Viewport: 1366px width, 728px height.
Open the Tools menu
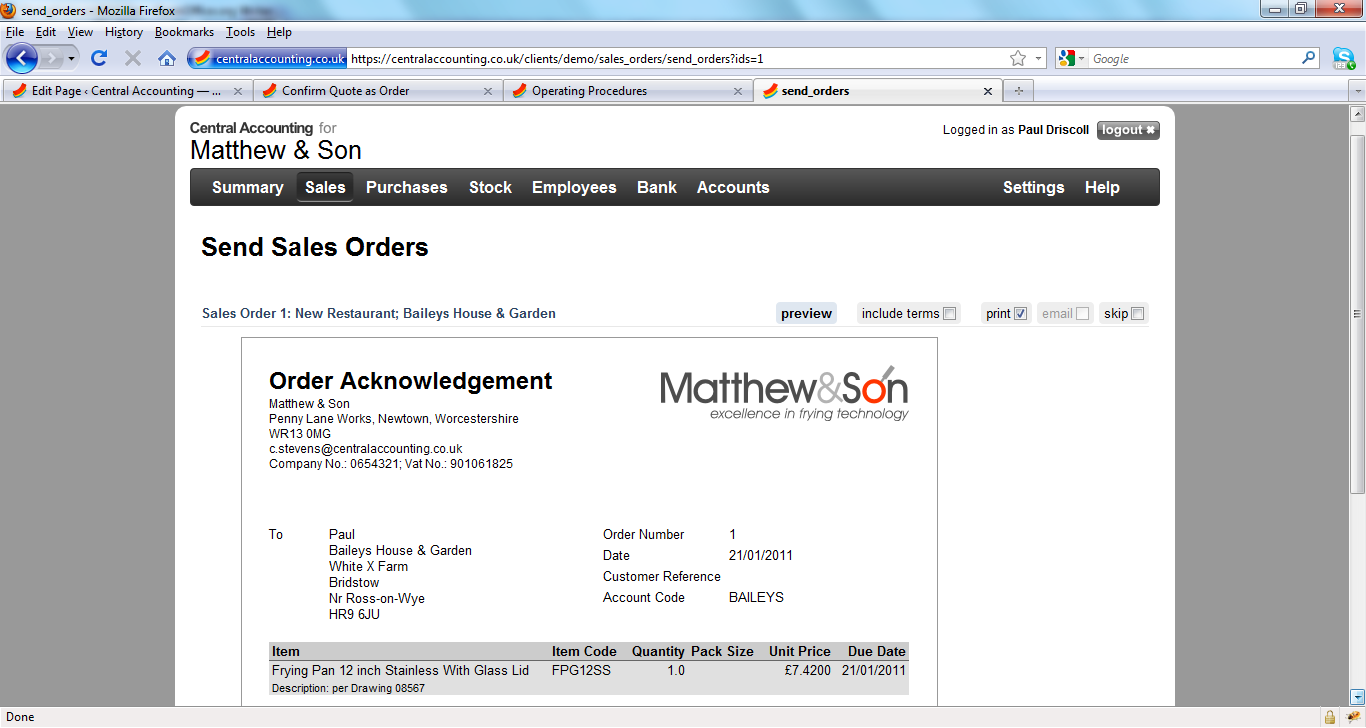[240, 32]
